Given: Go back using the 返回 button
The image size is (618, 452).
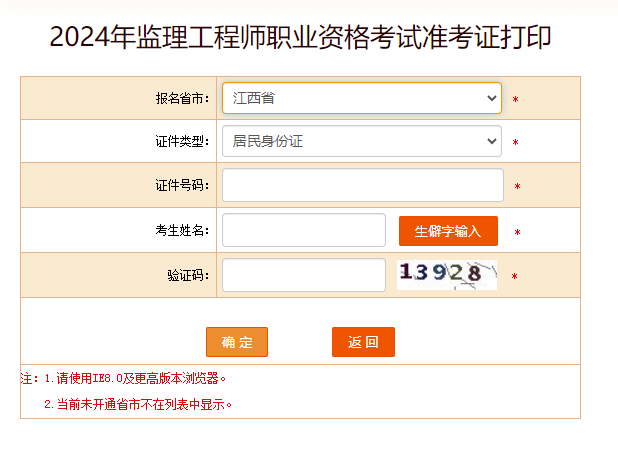Looking at the screenshot, I should (363, 342).
